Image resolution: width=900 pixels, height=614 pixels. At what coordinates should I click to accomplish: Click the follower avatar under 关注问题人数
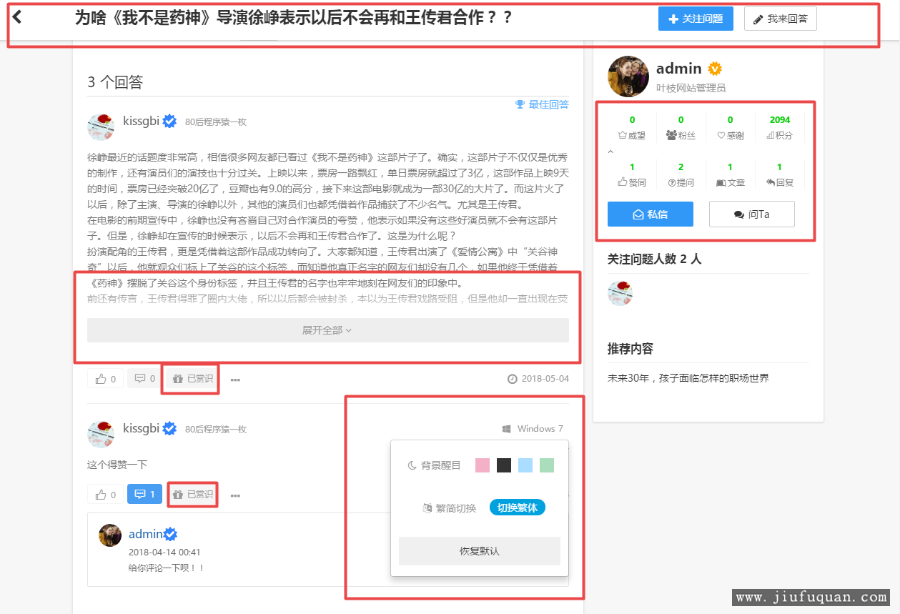(621, 293)
